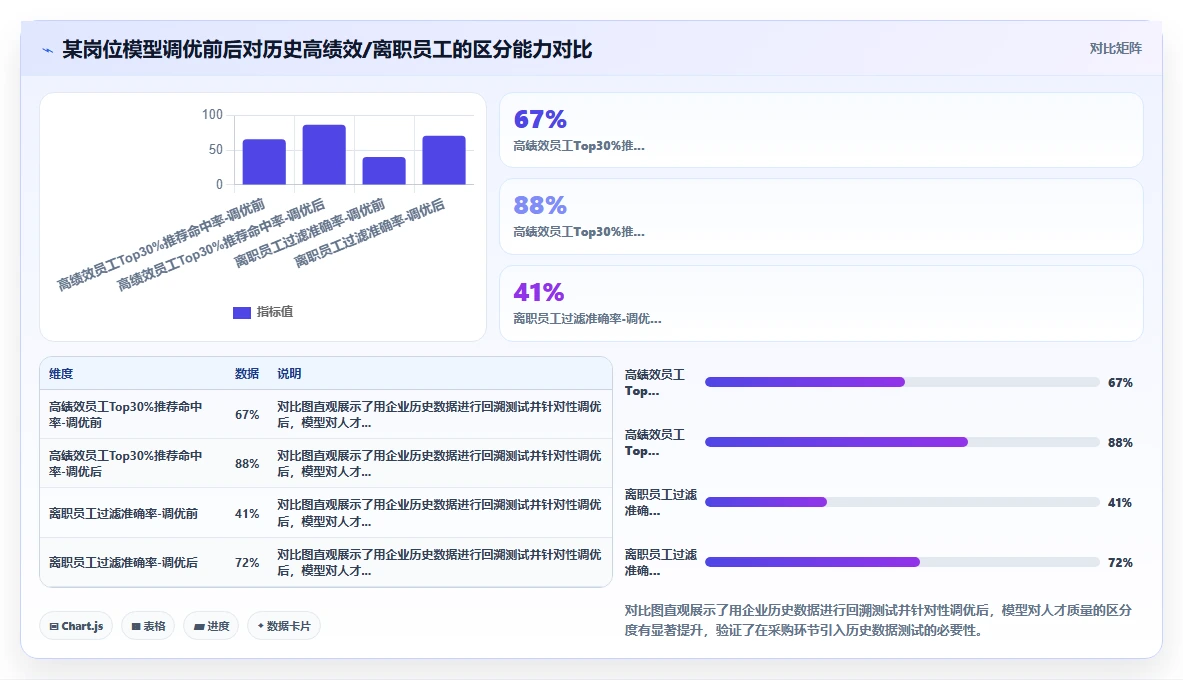
Task: Select table cell 离职员工过滤准确率-调优后
Action: pos(124,562)
